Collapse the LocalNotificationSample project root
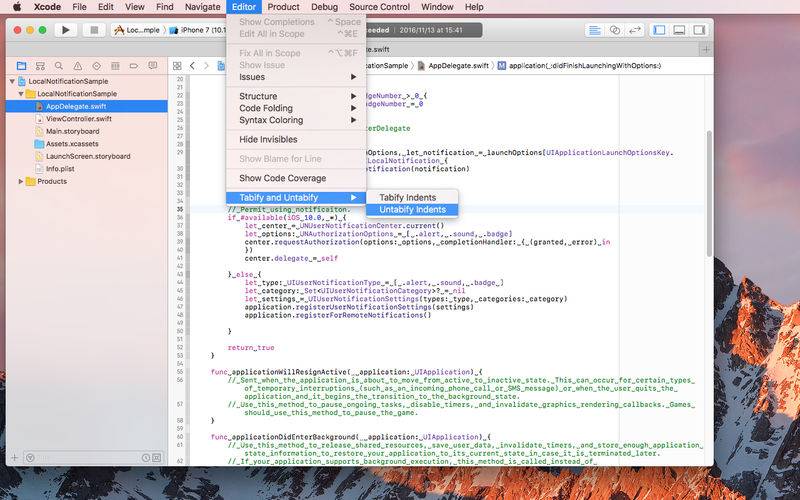This screenshot has height=500, width=800. [x=12, y=81]
